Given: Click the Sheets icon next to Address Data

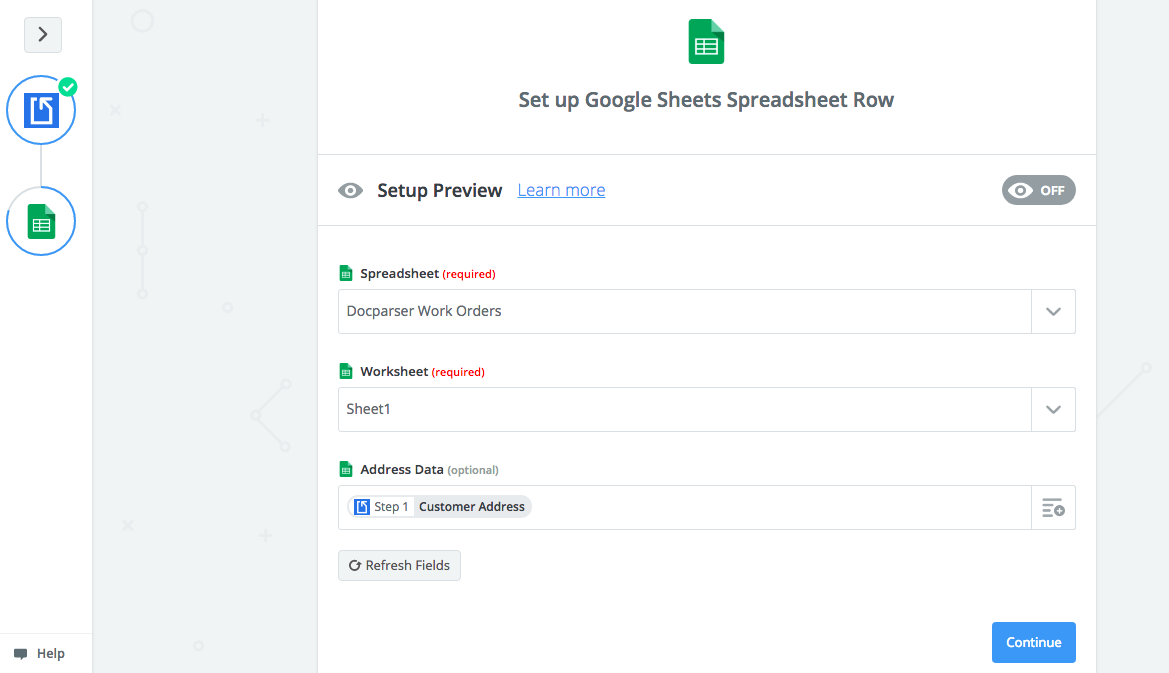Looking at the screenshot, I should [346, 470].
